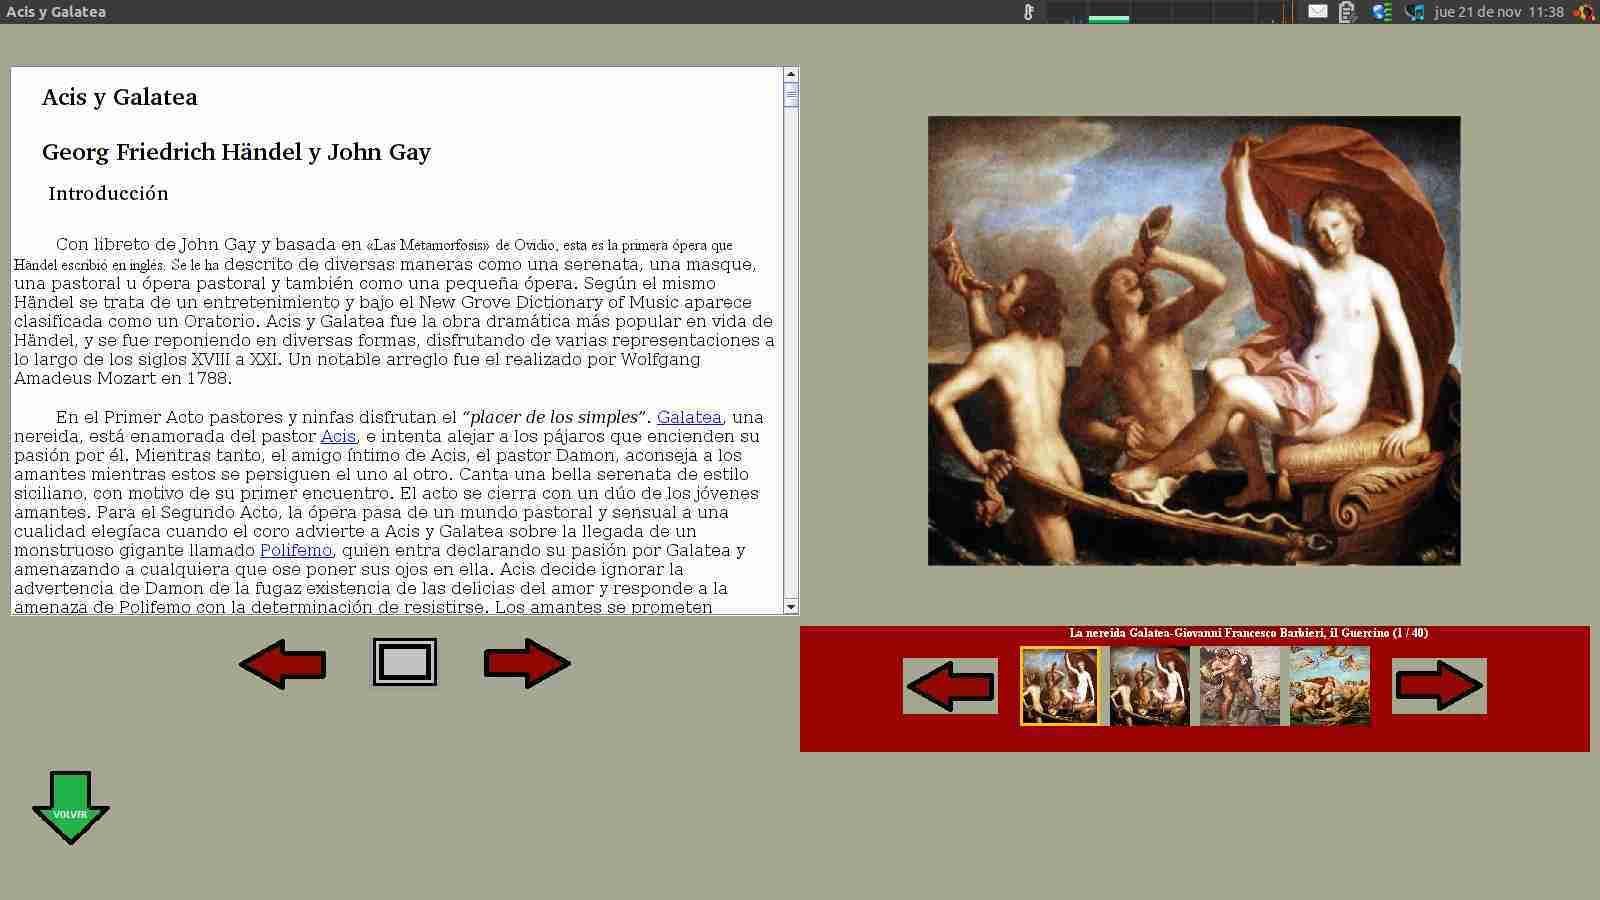
Task: Click the scrollbar down arrow in the text panel
Action: tap(791, 607)
